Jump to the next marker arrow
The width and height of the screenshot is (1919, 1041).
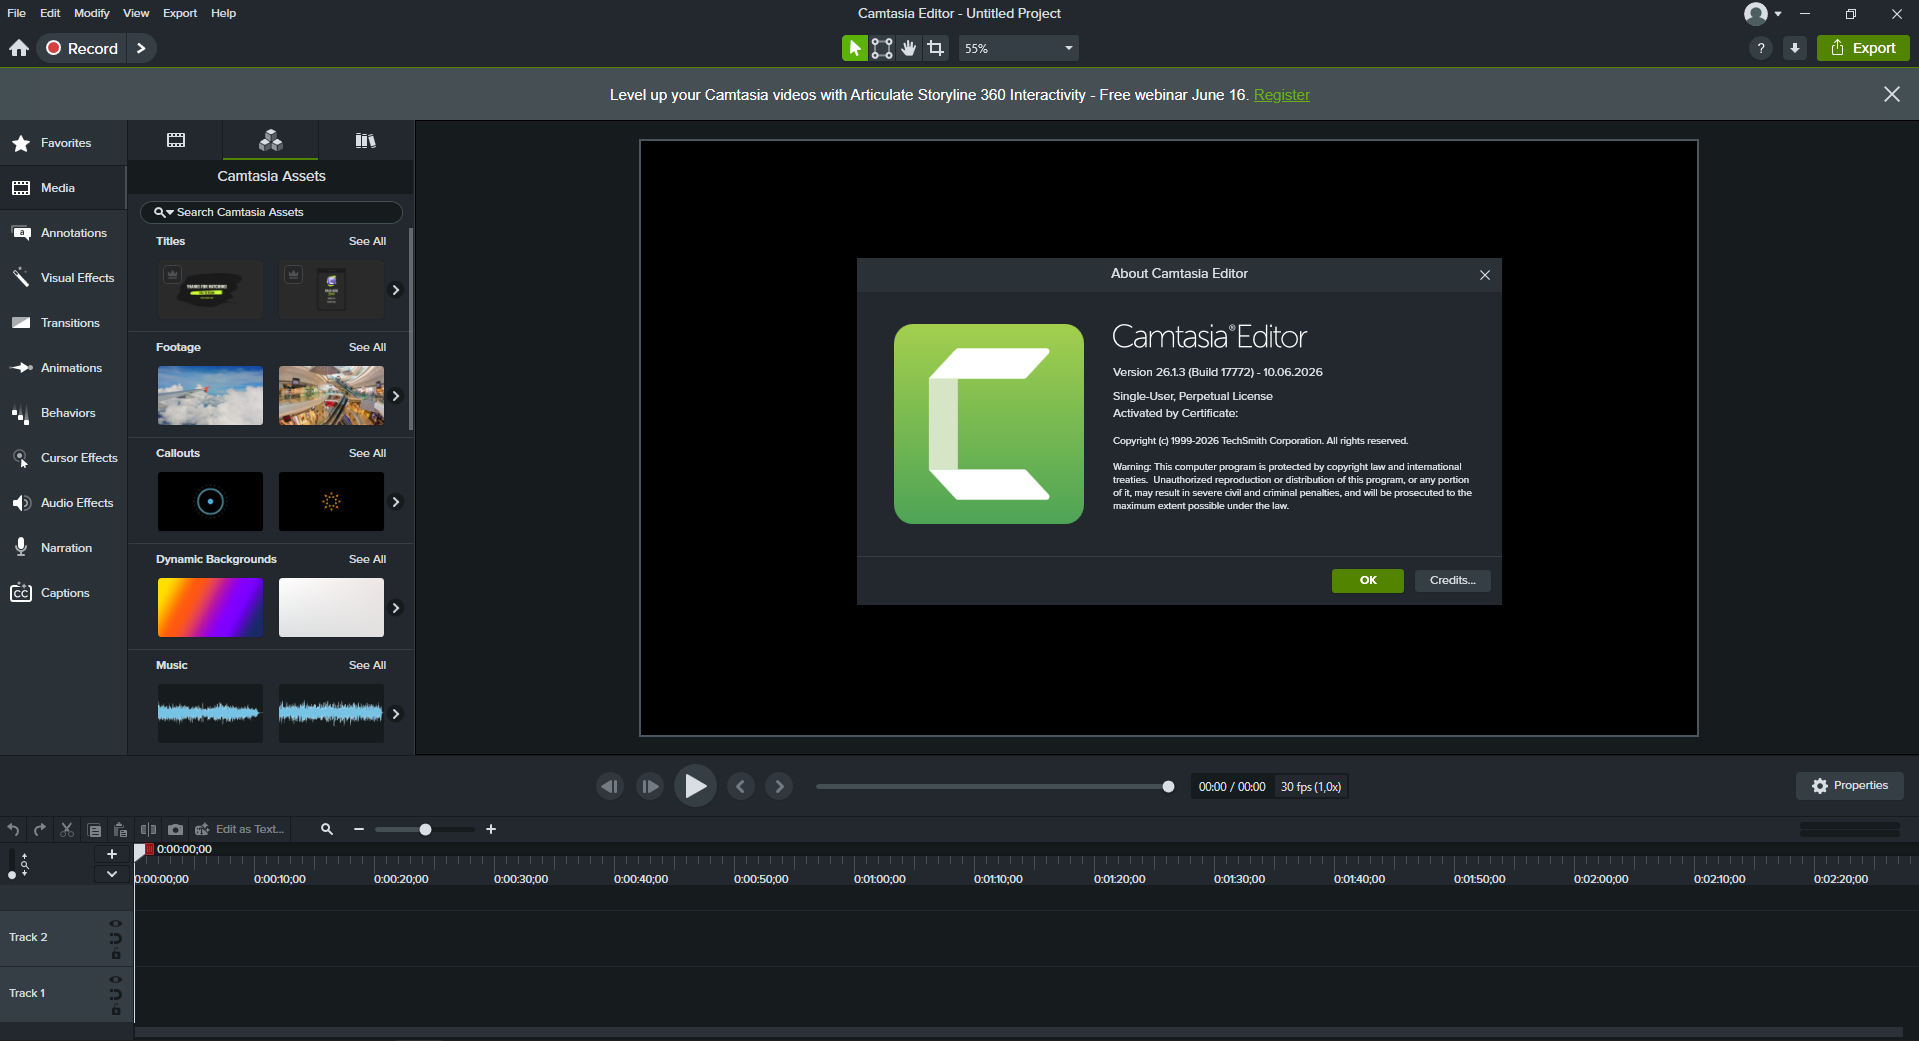(x=780, y=786)
